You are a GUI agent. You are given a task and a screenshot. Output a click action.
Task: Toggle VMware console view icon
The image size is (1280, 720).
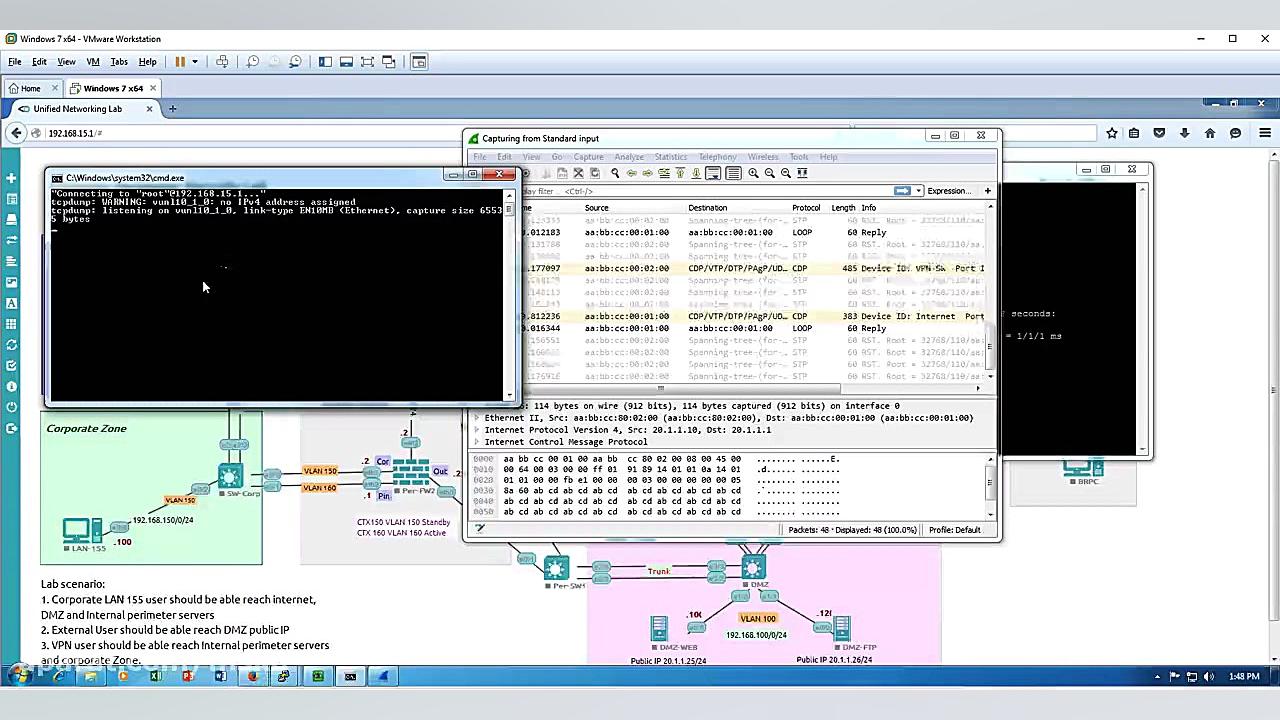tap(418, 62)
